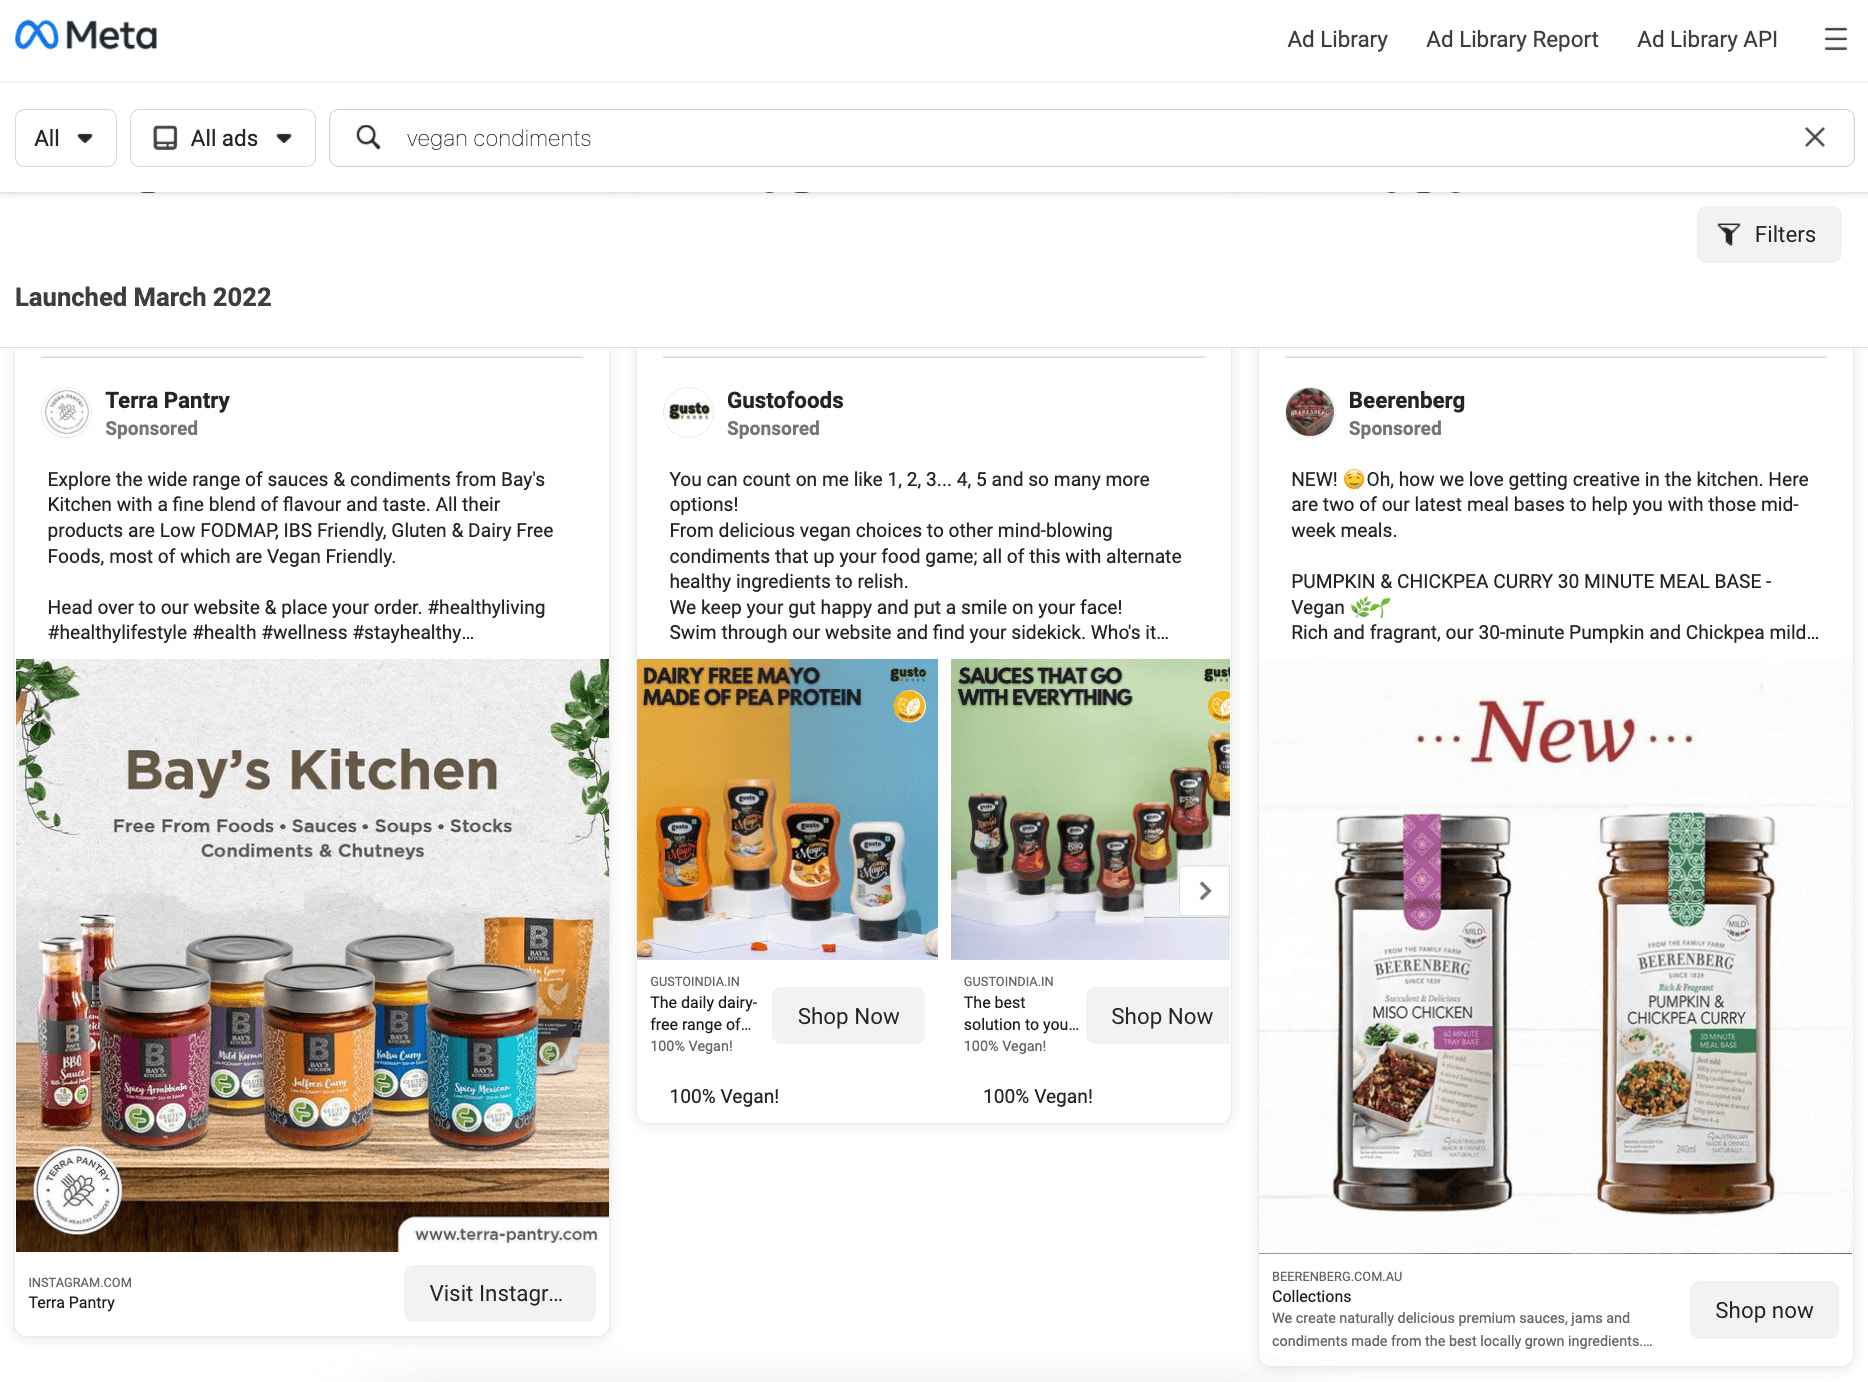This screenshot has height=1382, width=1868.
Task: Open the Bay's Kitchen ad image
Action: pyautogui.click(x=312, y=955)
